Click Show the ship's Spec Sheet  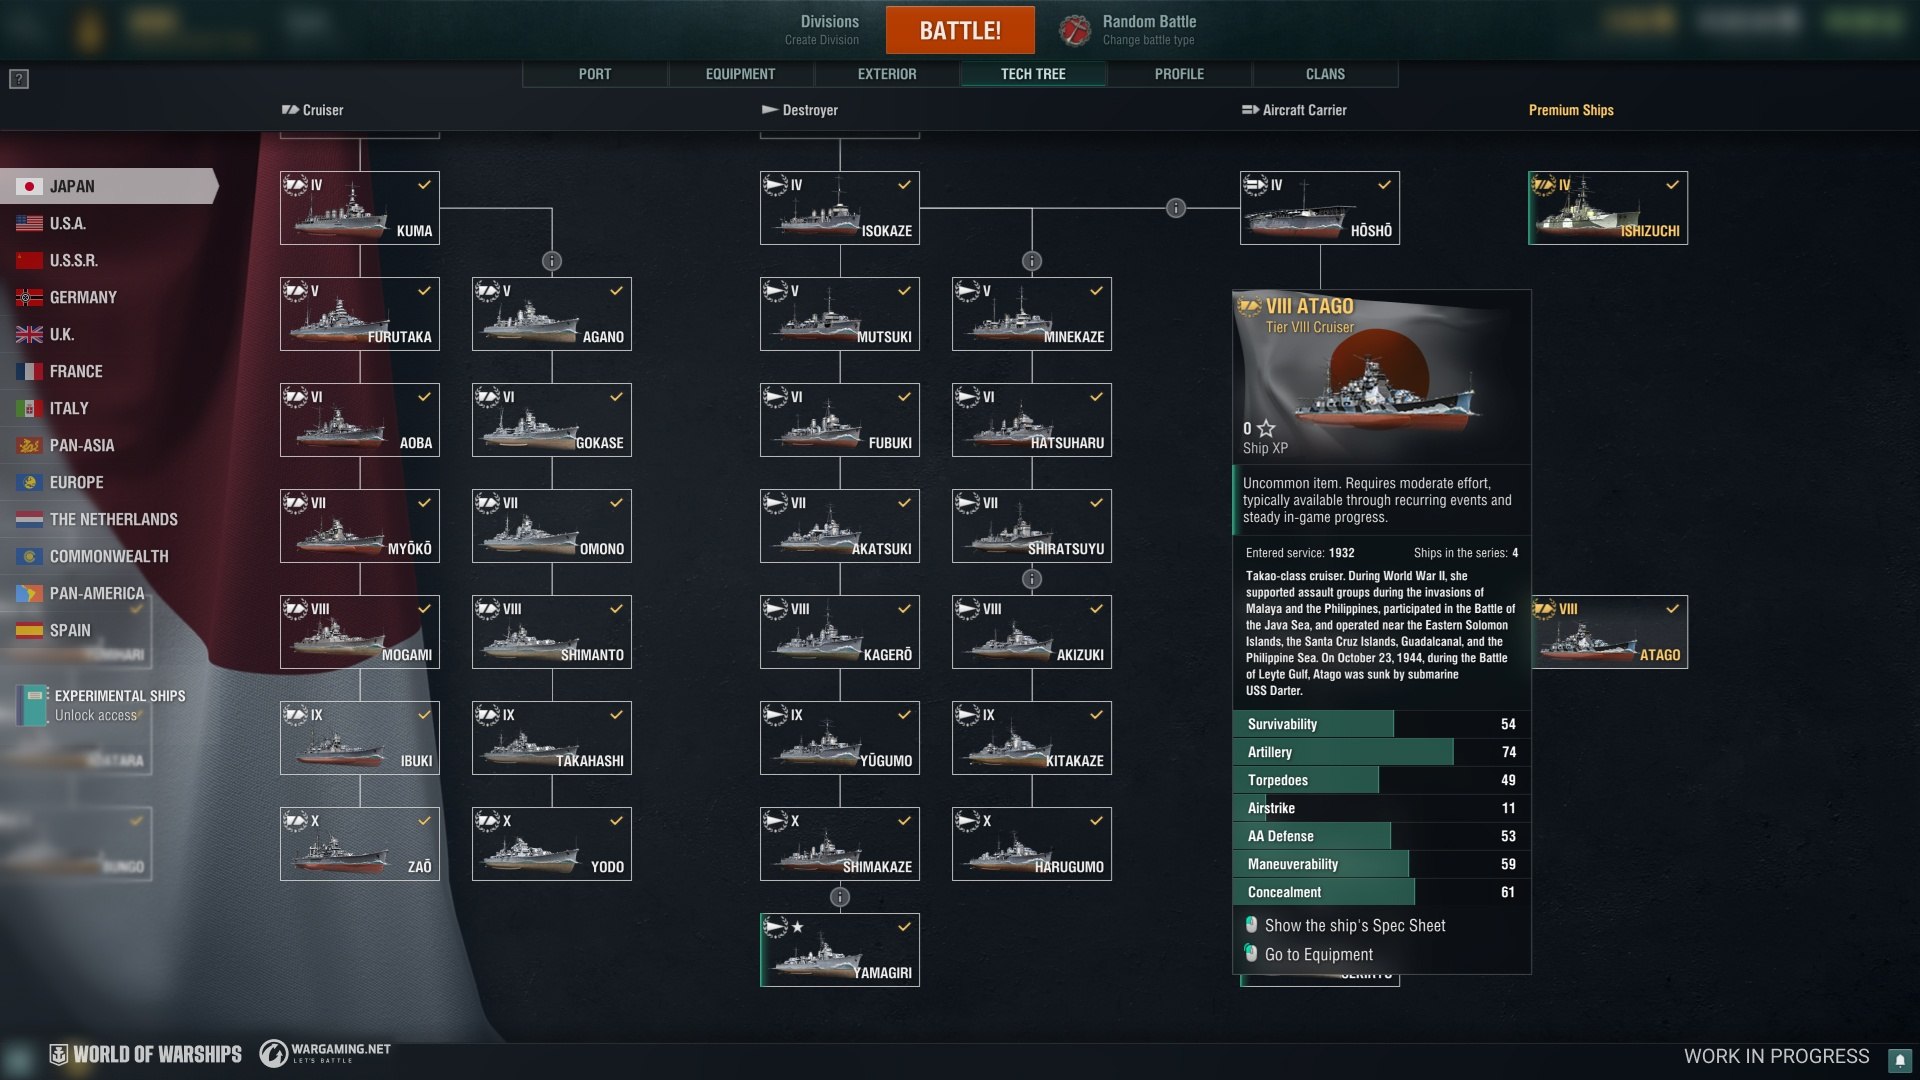pos(1355,926)
